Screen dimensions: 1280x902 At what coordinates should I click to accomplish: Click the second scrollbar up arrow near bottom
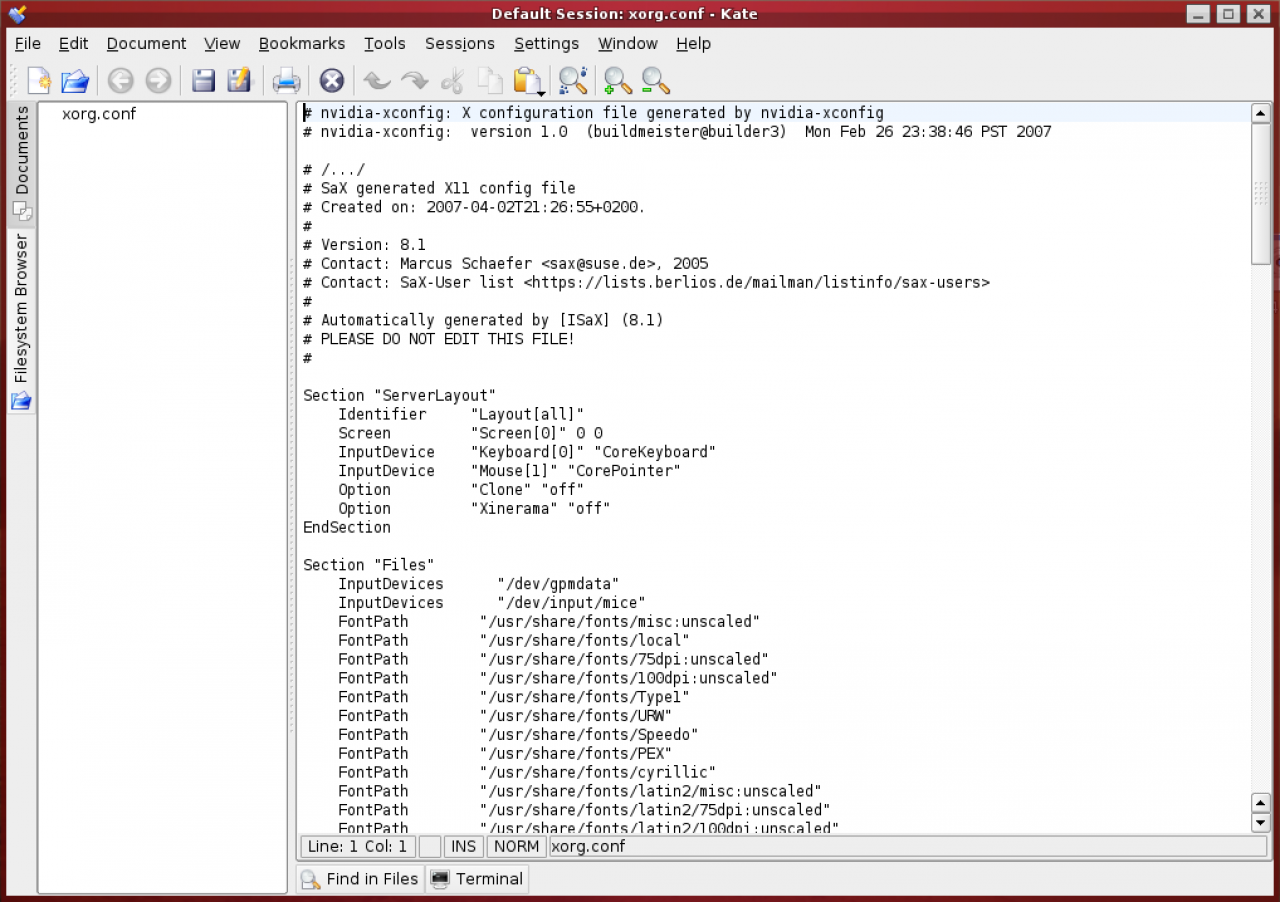click(x=1261, y=803)
